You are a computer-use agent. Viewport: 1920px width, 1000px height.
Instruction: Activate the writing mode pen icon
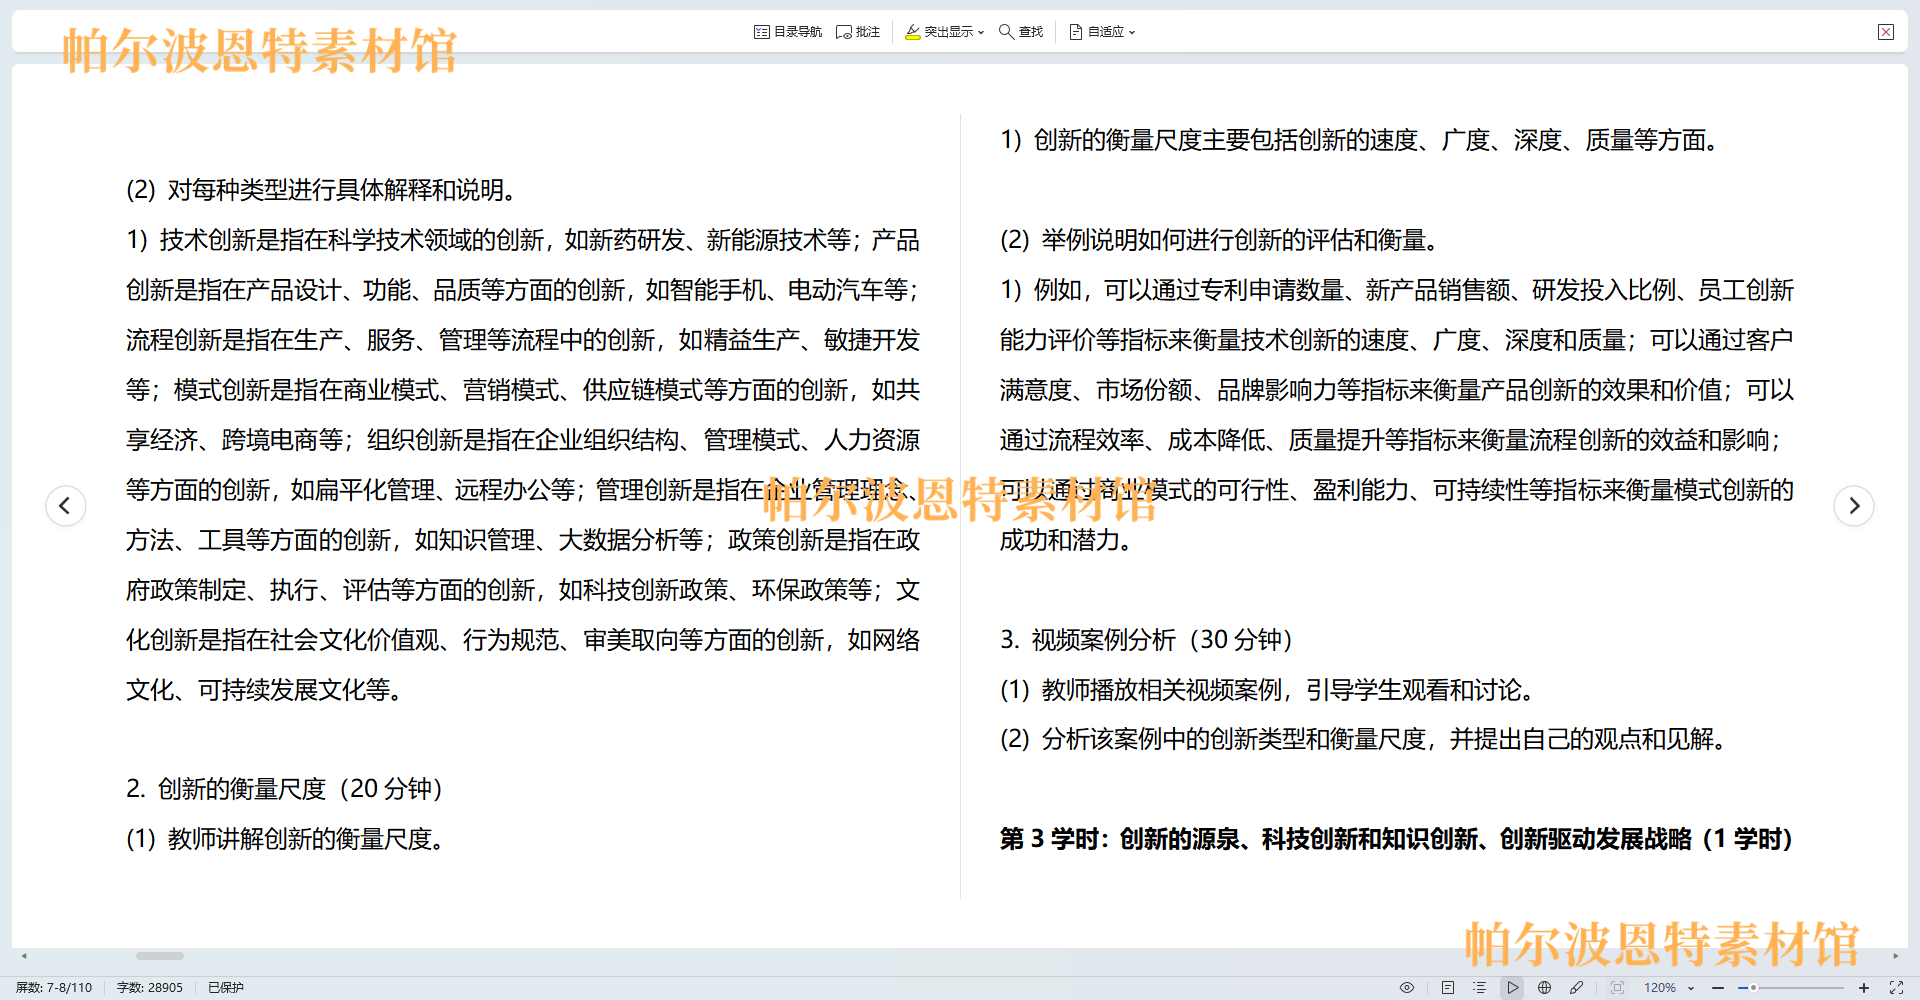[x=1577, y=987]
